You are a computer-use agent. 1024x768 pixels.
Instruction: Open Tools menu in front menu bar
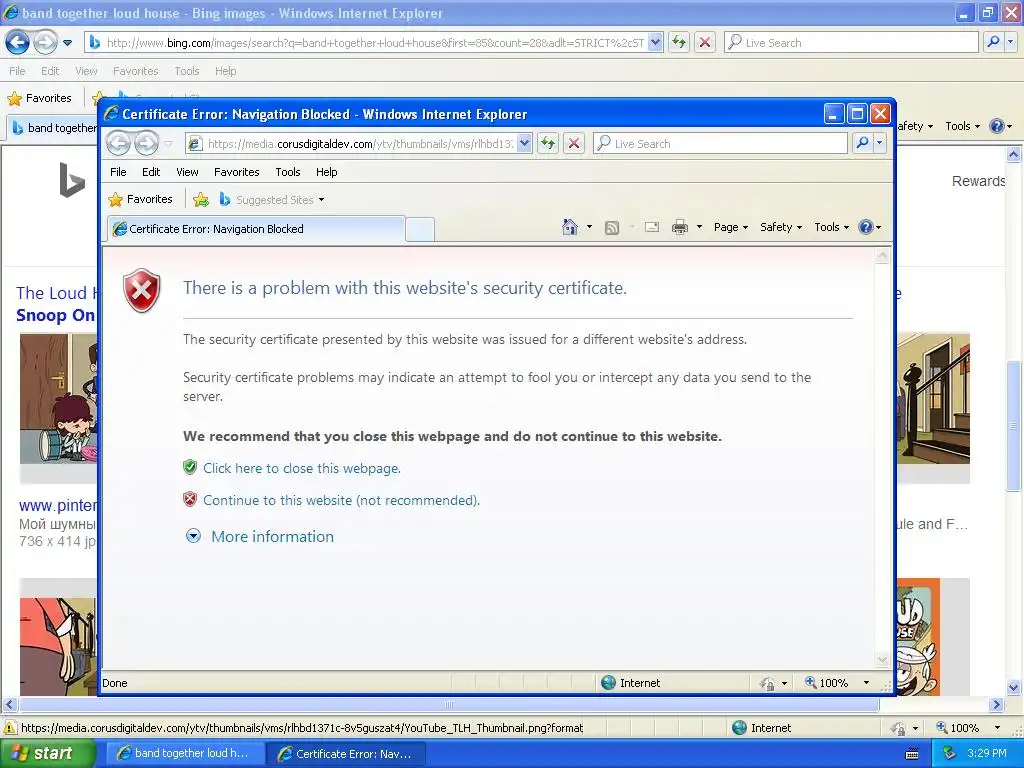pyautogui.click(x=287, y=172)
